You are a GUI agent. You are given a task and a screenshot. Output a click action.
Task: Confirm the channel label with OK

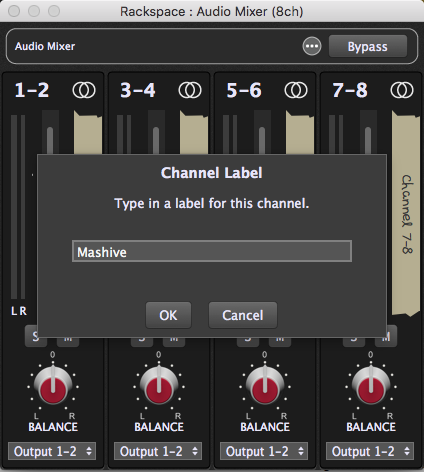(x=168, y=315)
